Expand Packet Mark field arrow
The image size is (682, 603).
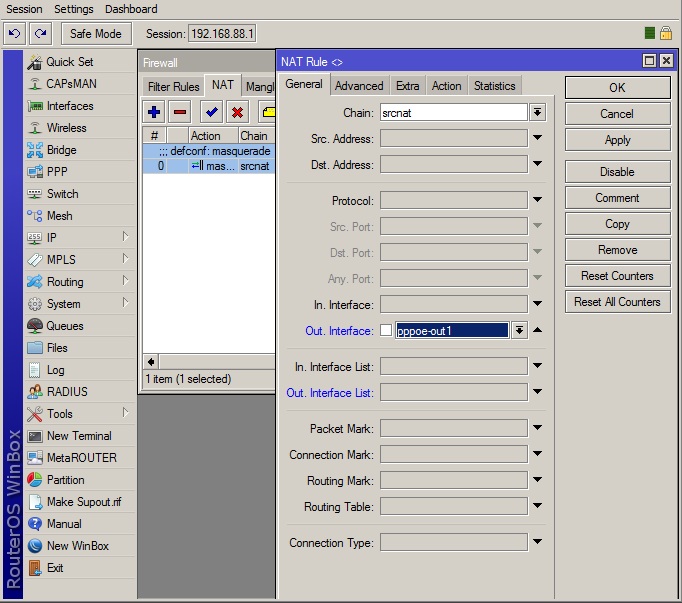coord(537,427)
